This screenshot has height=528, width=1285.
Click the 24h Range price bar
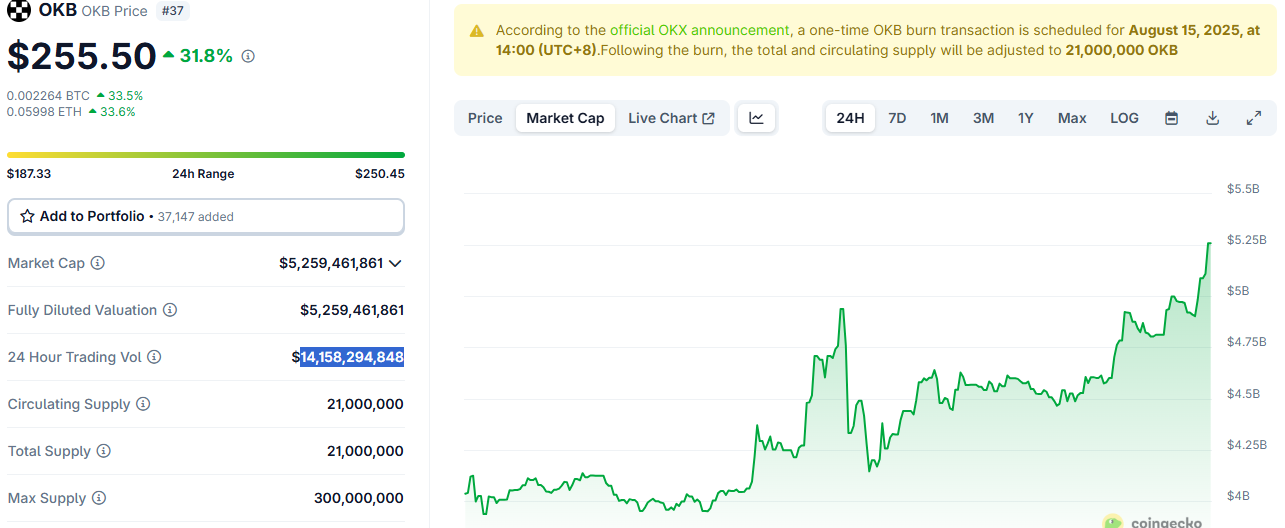[x=205, y=155]
